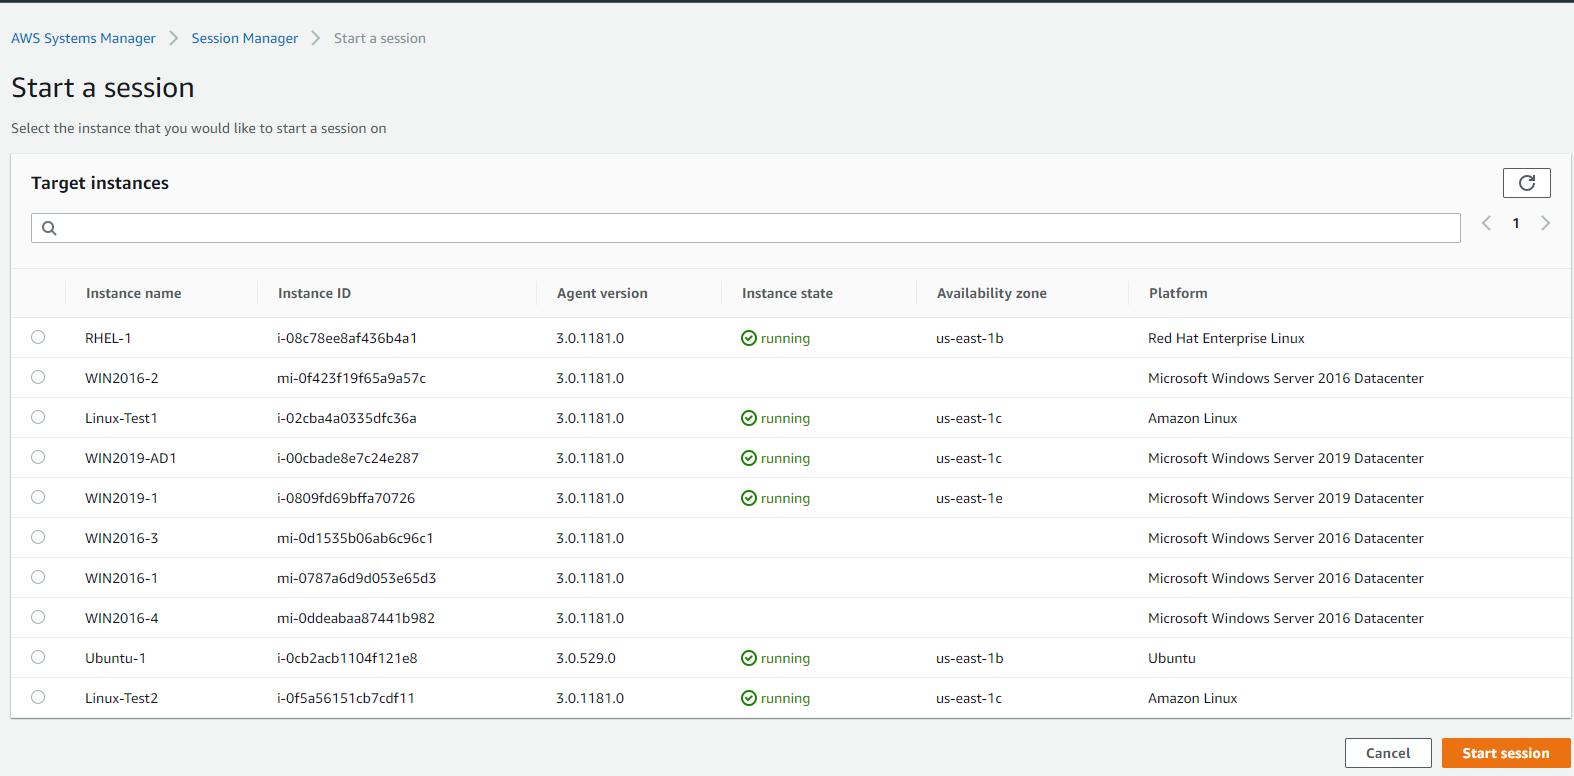1574x776 pixels.
Task: Click the Linux-Test2 instance name
Action: click(x=121, y=698)
